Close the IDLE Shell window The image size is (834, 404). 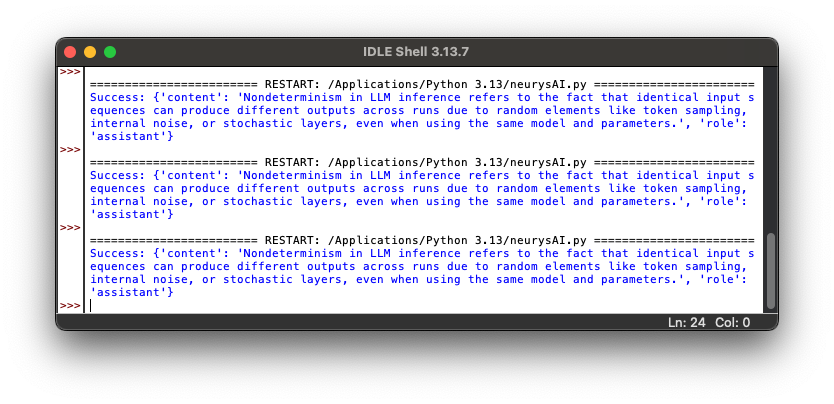(x=70, y=52)
